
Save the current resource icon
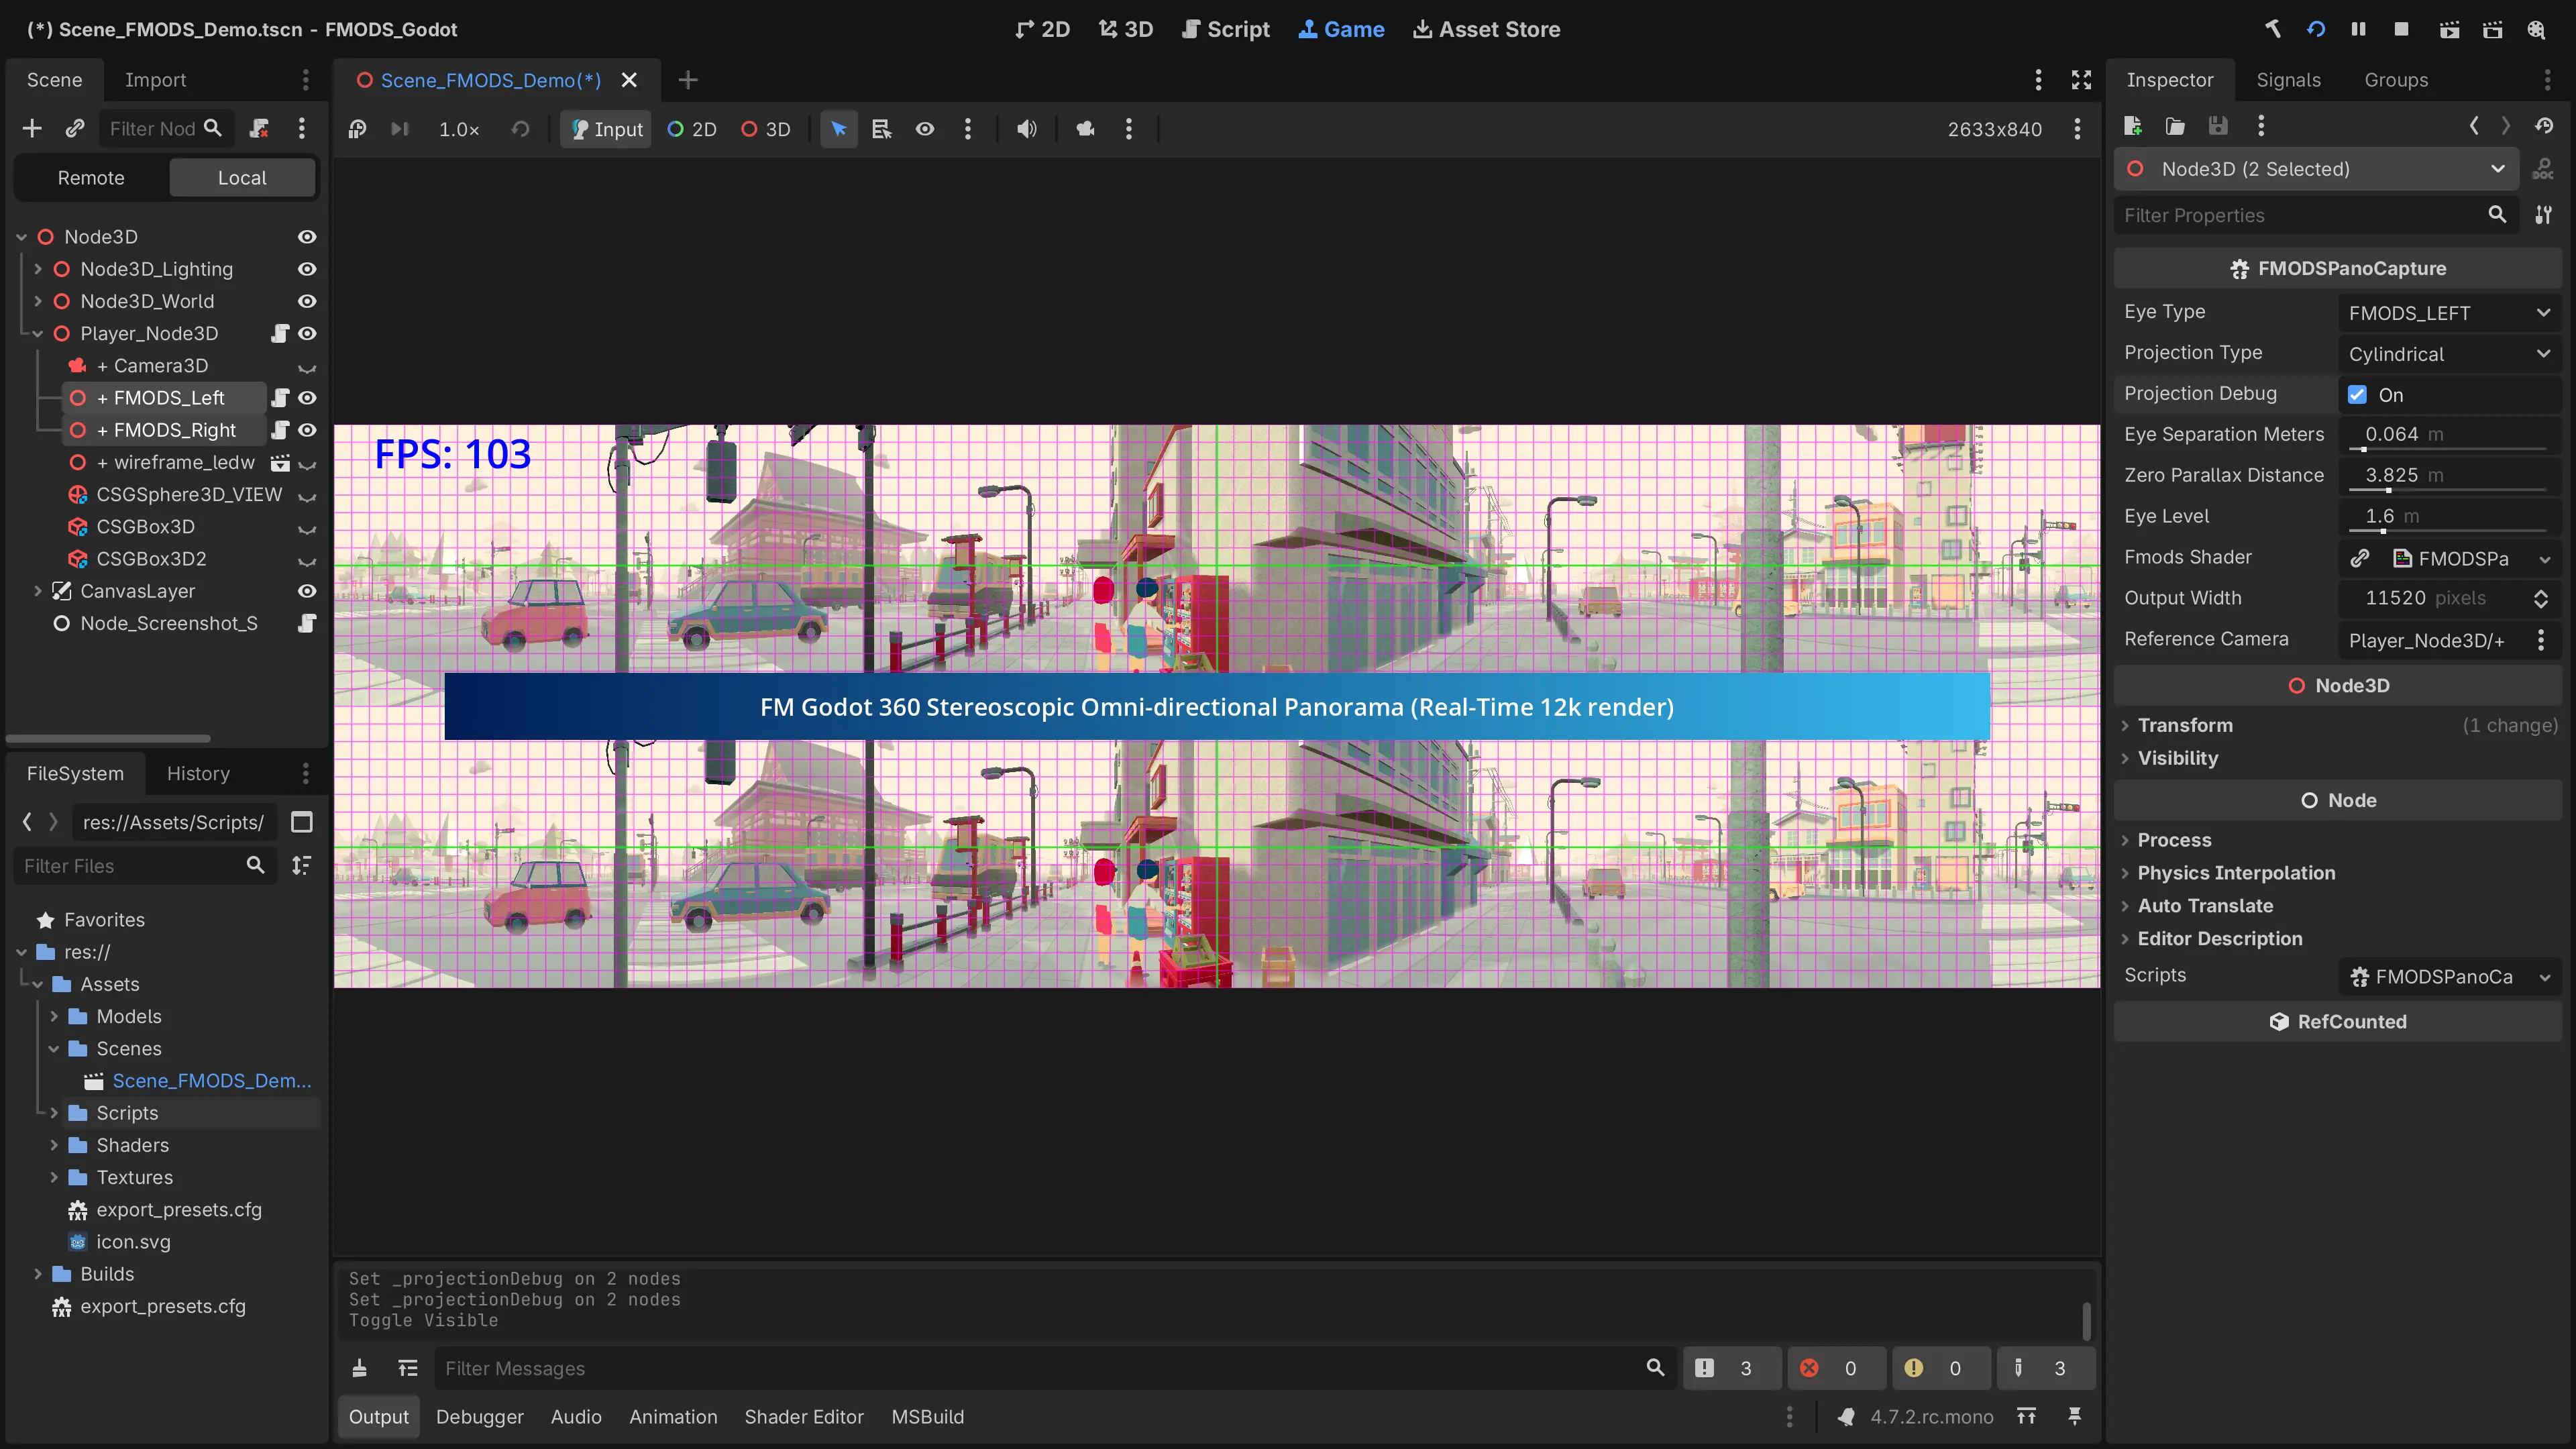click(x=2218, y=126)
